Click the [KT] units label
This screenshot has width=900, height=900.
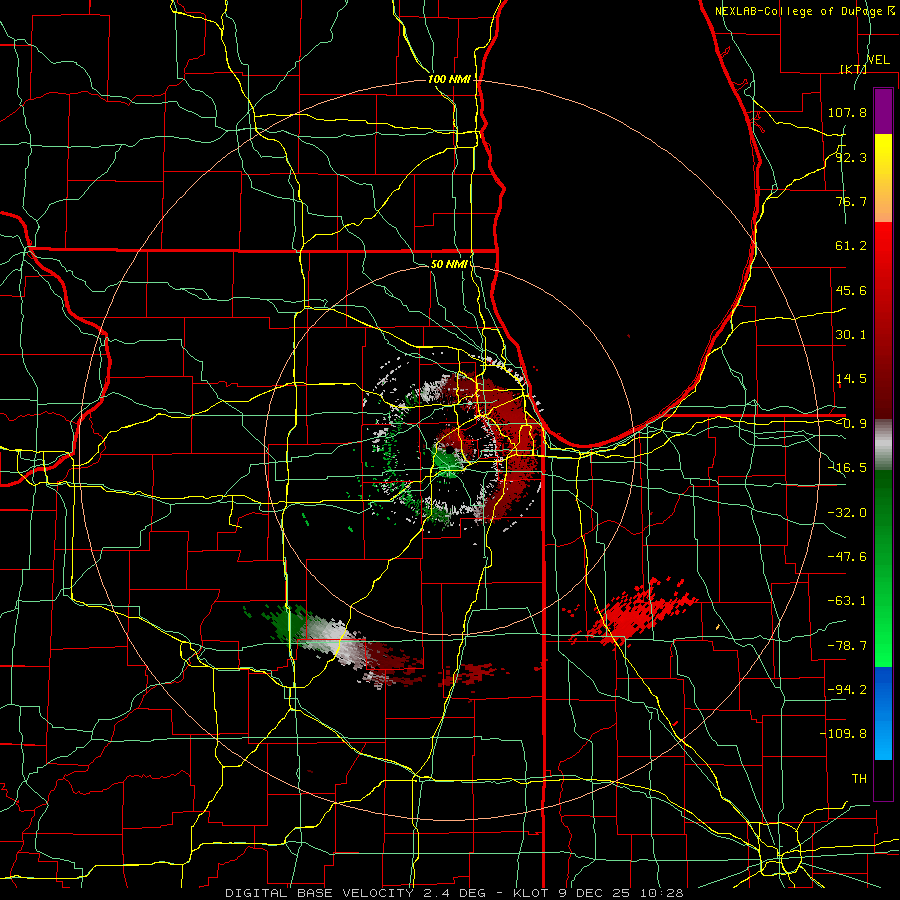[x=853, y=69]
